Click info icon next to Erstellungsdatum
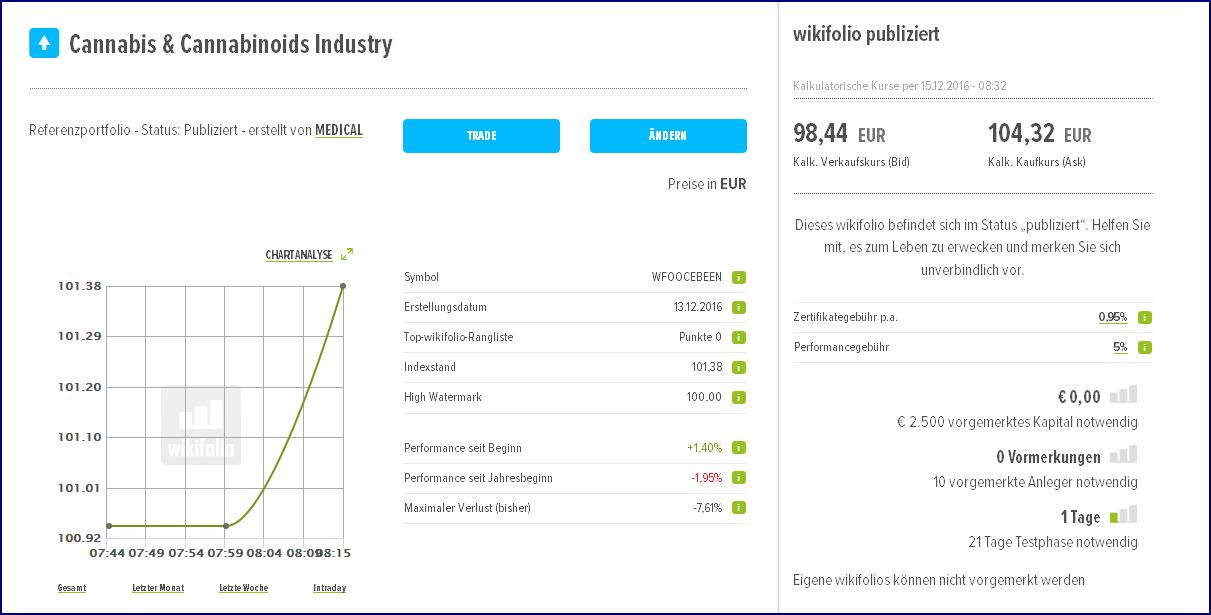The image size is (1211, 615). pyautogui.click(x=738, y=307)
